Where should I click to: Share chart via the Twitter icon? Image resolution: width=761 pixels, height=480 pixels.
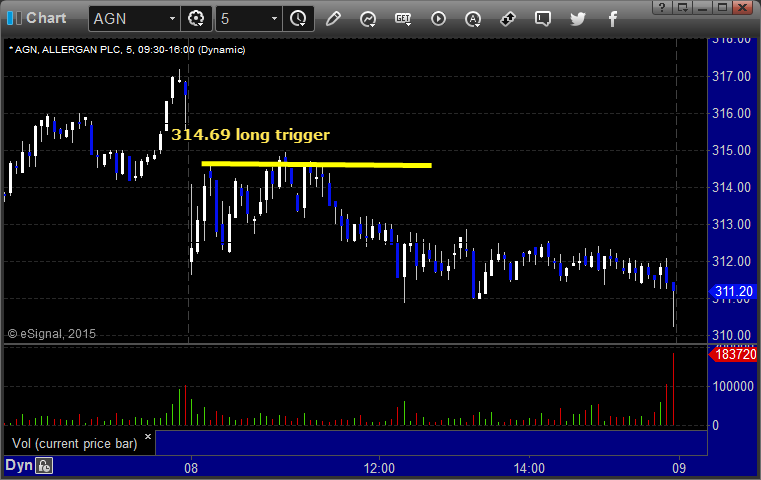578,19
